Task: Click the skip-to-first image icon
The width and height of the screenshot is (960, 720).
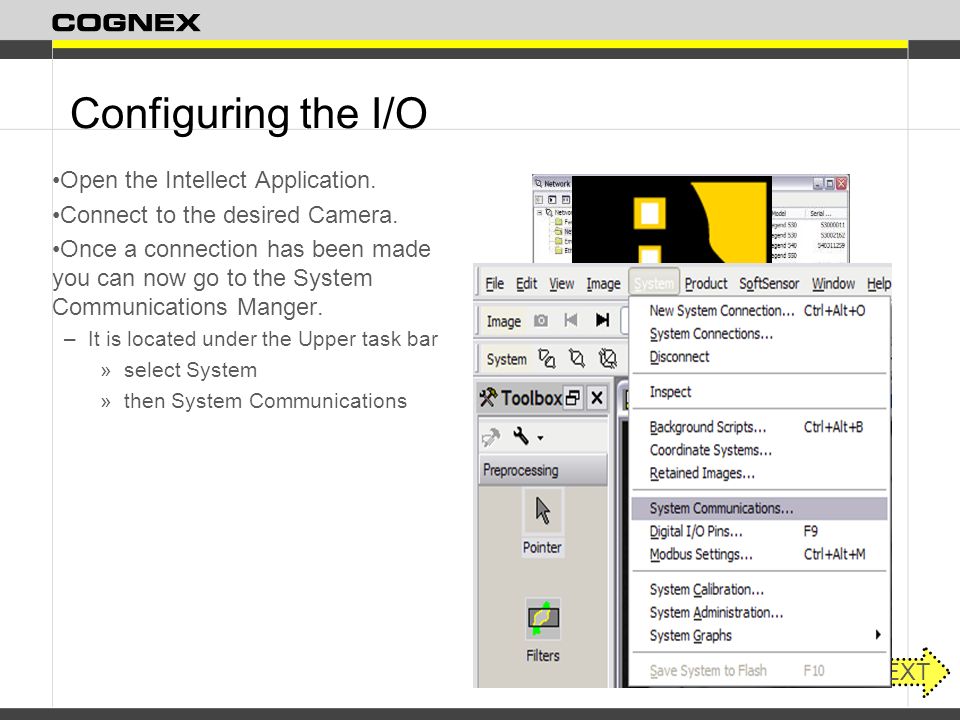Action: [x=571, y=320]
